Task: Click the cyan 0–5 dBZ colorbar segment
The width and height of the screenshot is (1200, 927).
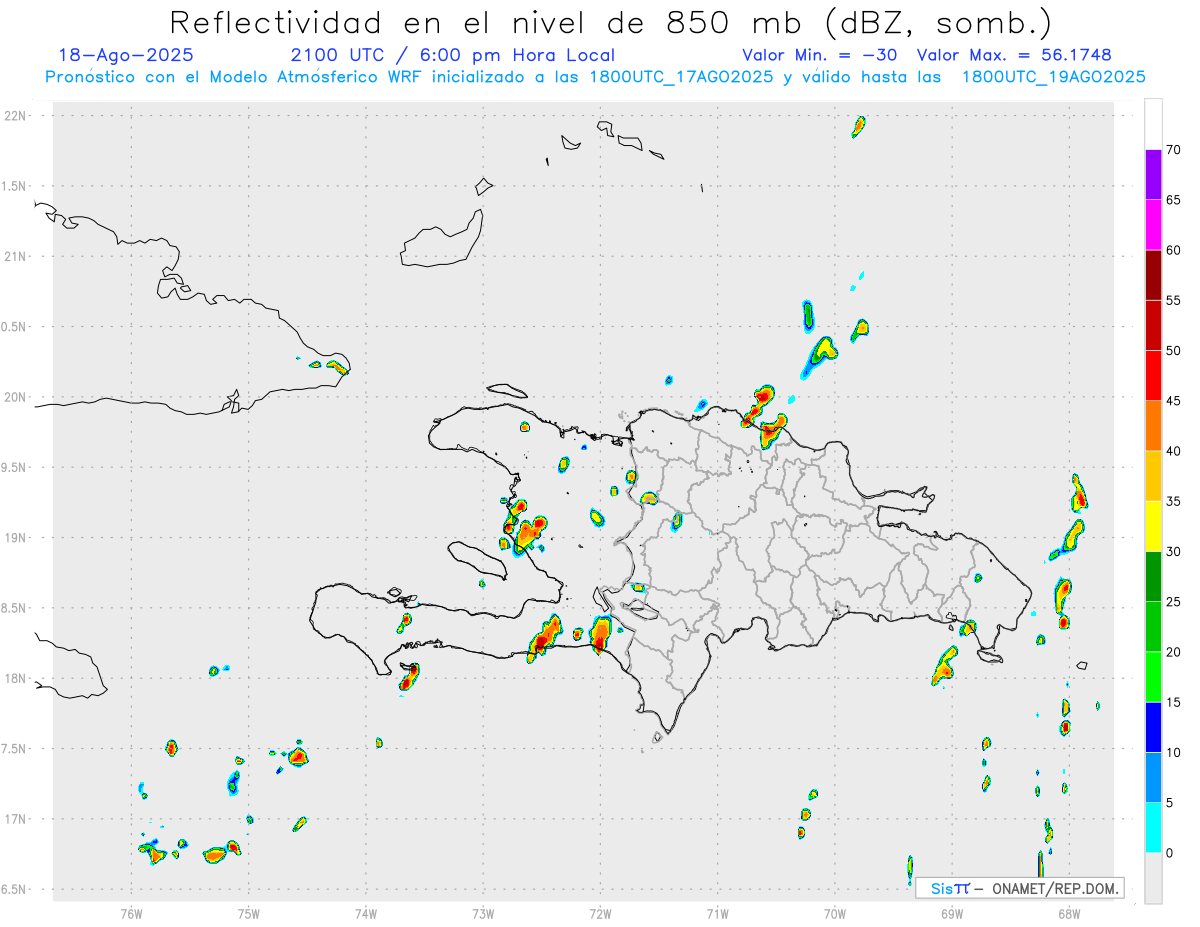Action: point(1153,828)
